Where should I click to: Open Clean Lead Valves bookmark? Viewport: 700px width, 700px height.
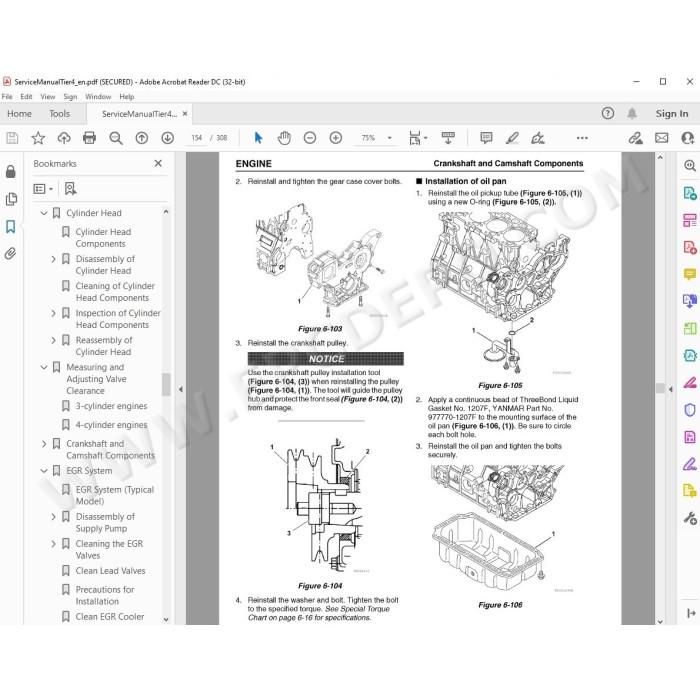point(110,571)
